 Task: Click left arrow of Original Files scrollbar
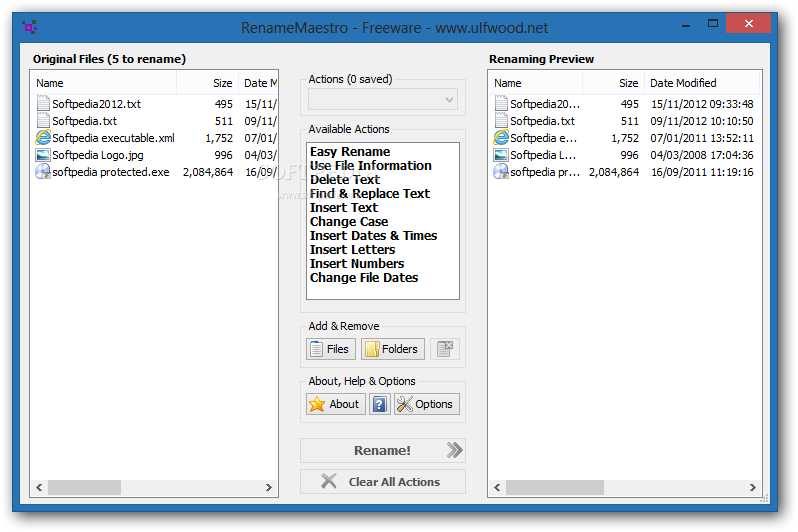point(39,488)
